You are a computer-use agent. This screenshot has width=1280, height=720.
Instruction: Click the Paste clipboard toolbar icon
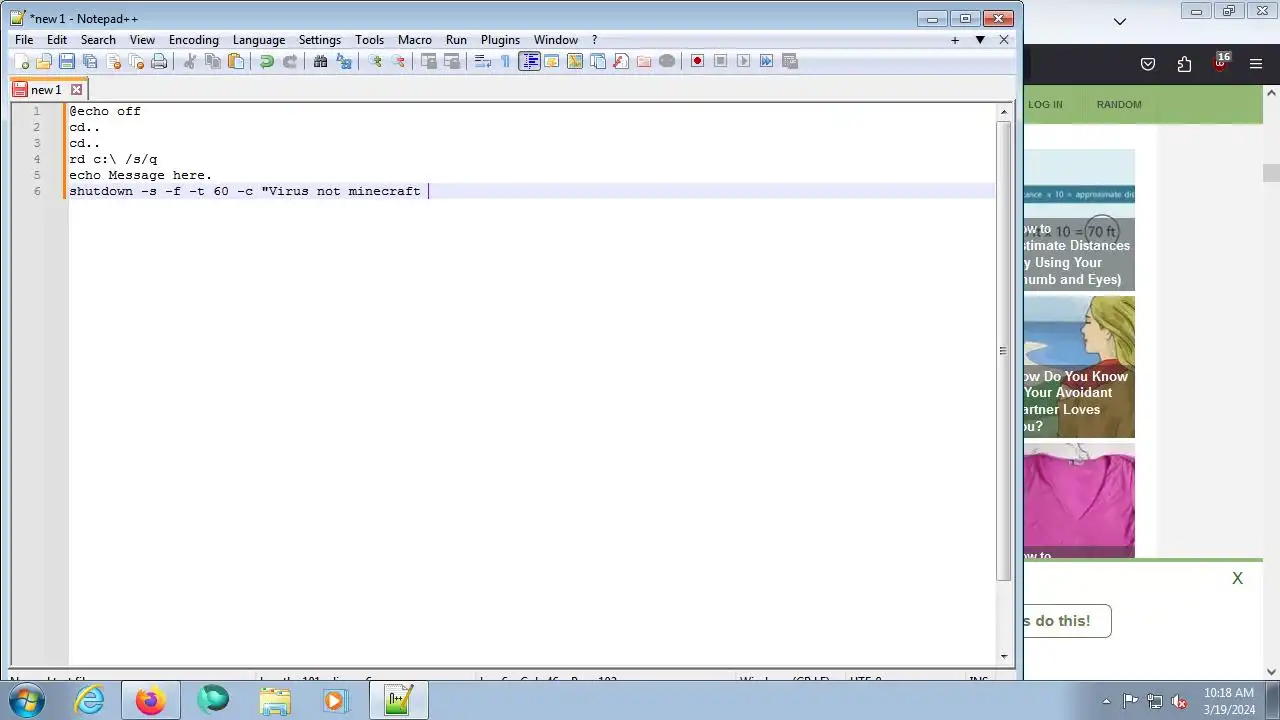pyautogui.click(x=236, y=61)
